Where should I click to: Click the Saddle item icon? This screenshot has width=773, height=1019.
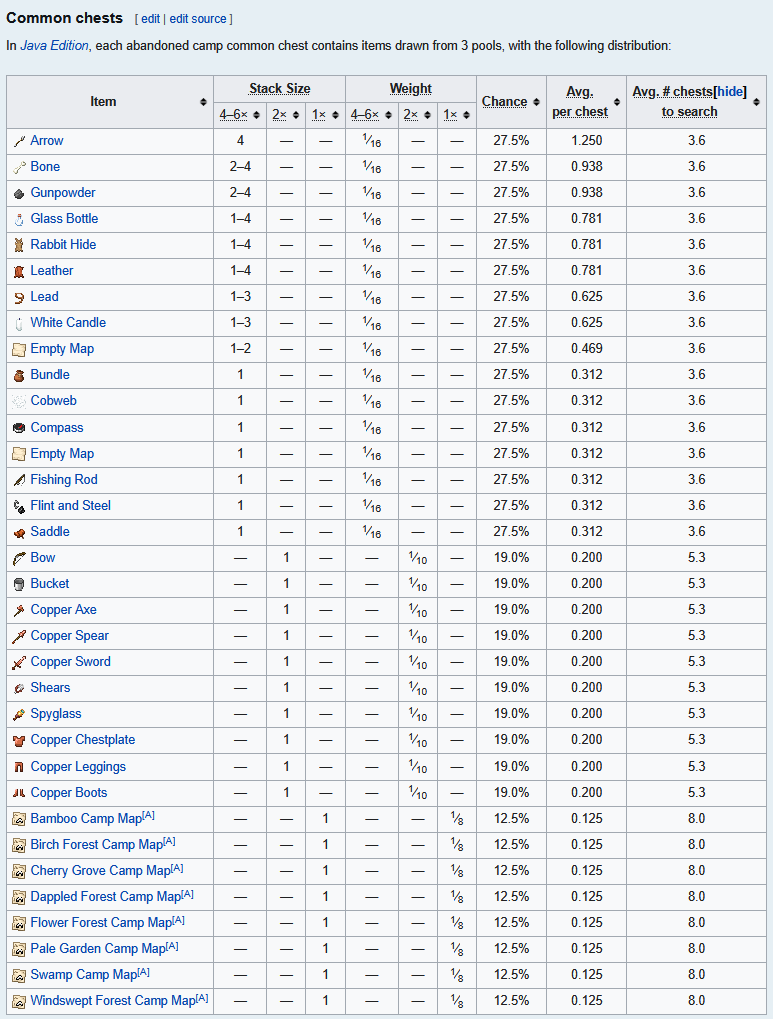[x=20, y=532]
